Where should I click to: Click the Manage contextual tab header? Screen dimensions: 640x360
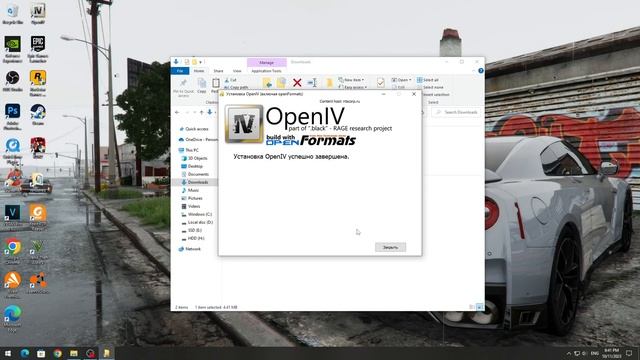point(267,62)
